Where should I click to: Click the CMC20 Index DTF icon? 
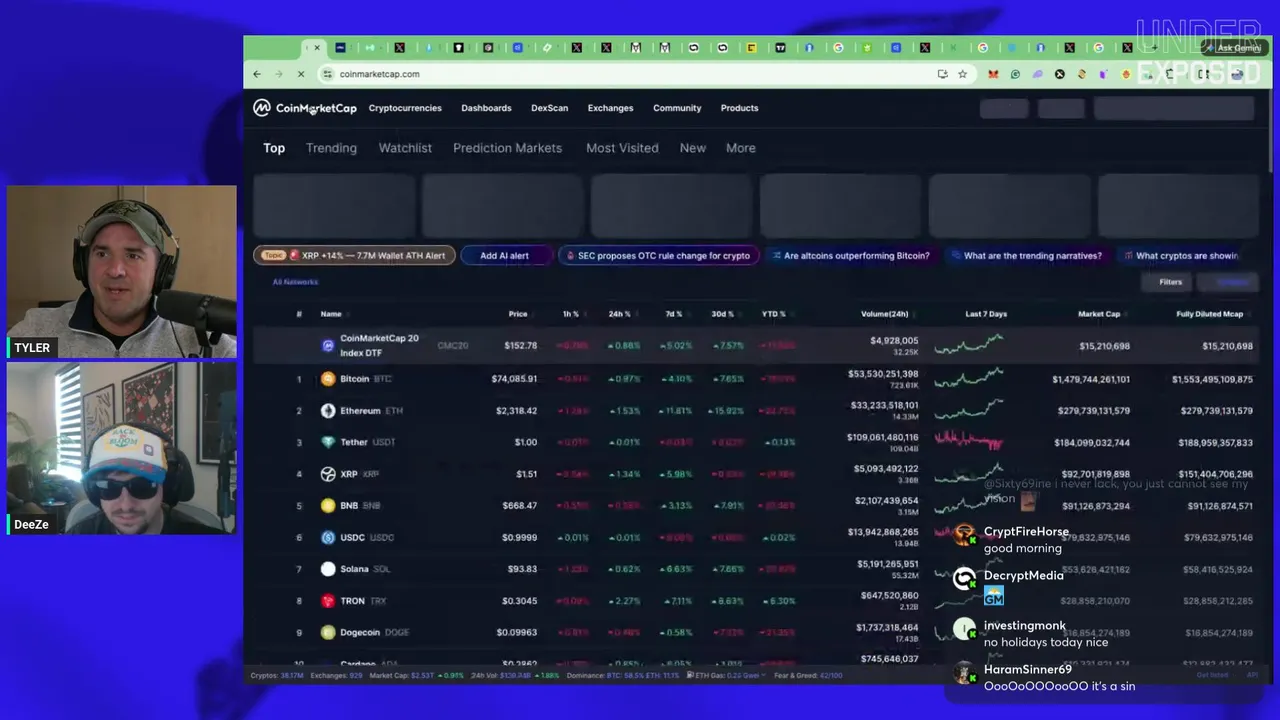click(x=328, y=345)
